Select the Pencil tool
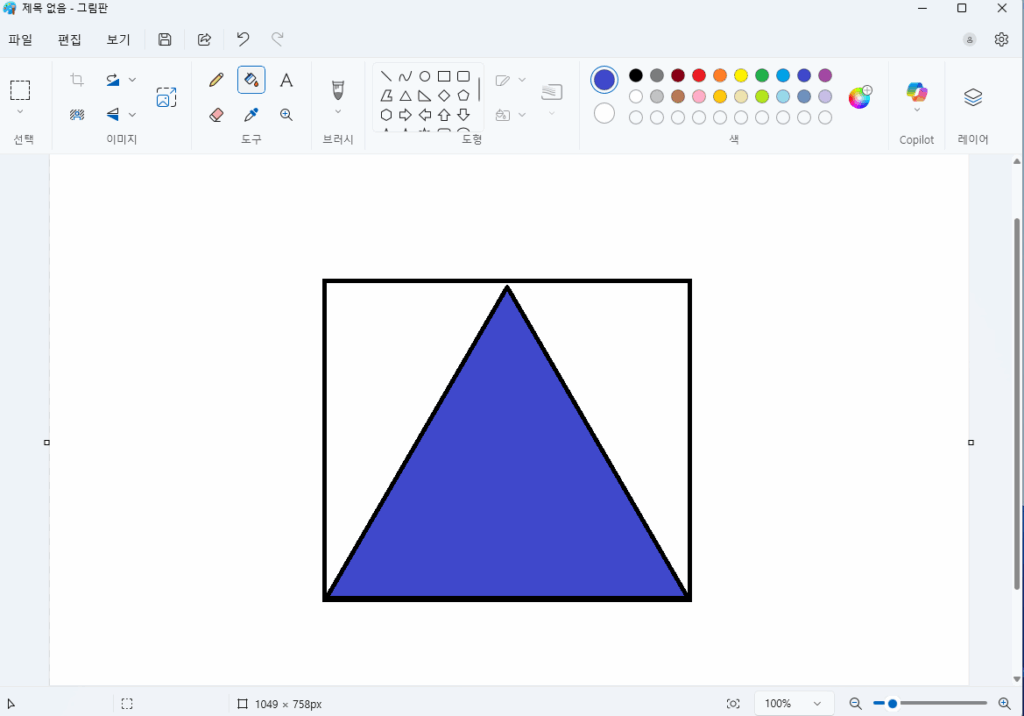This screenshot has width=1024, height=716. pos(216,80)
